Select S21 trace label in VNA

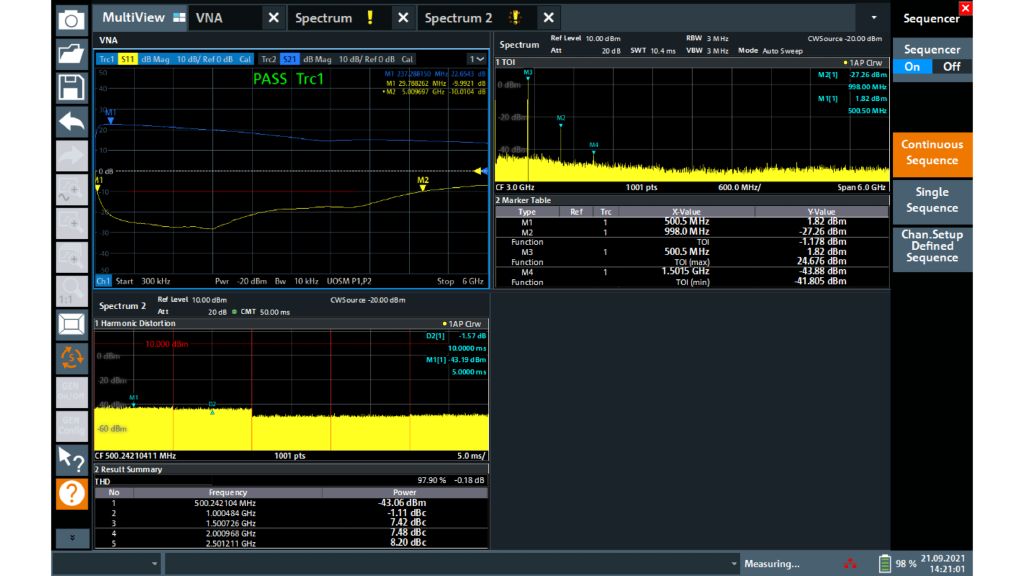290,59
